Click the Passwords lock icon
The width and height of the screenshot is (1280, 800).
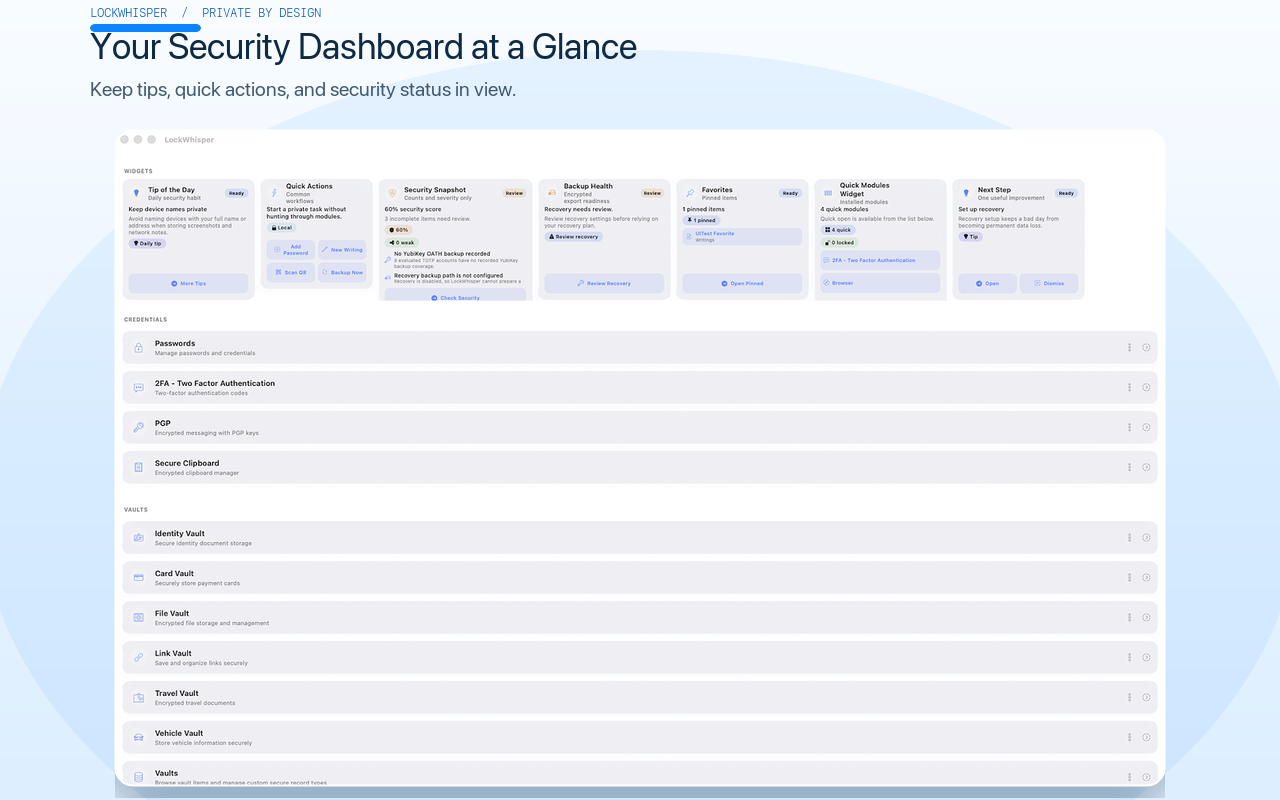point(138,347)
